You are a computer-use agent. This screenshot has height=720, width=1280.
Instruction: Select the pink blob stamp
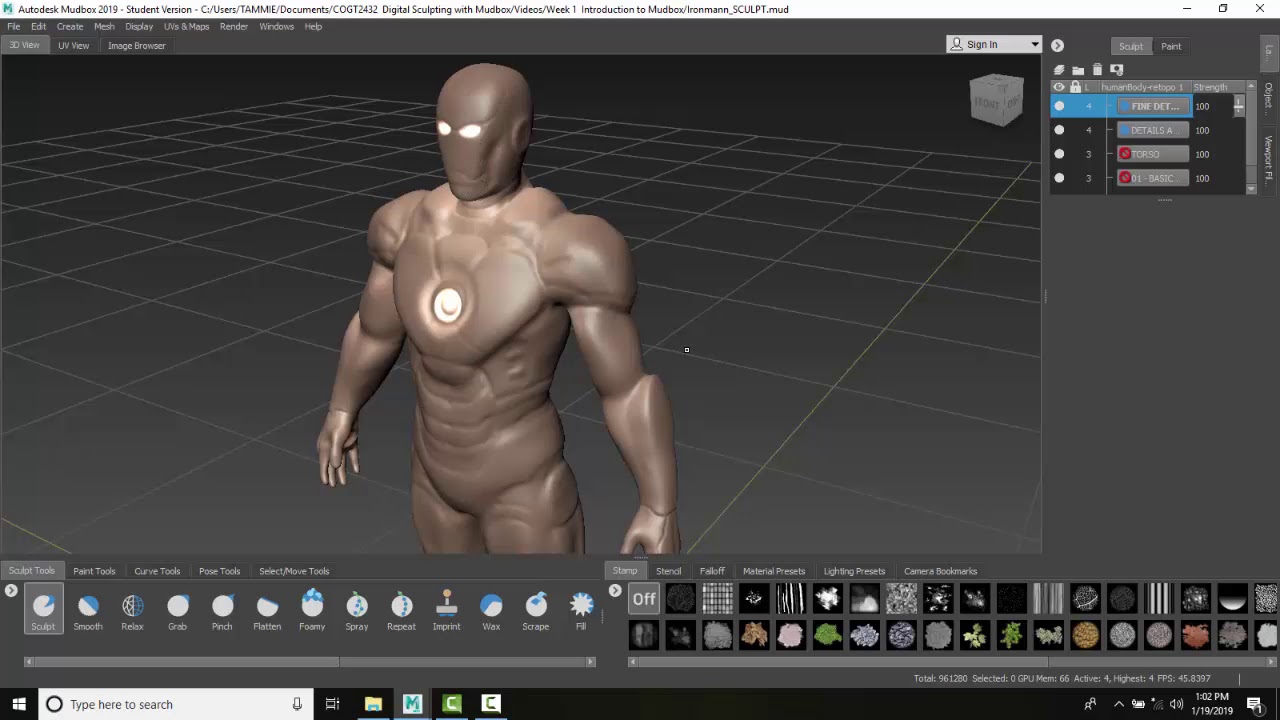[790, 635]
